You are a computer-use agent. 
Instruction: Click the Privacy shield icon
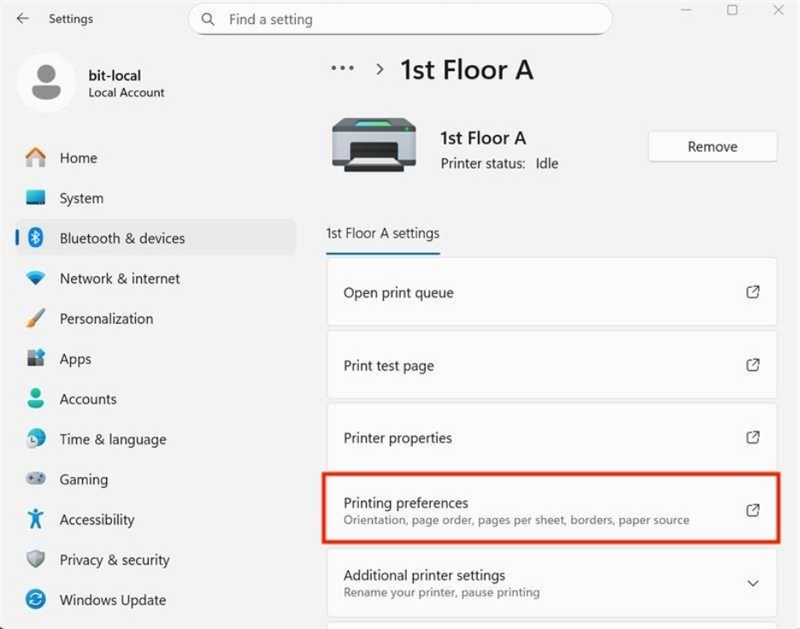pos(36,559)
